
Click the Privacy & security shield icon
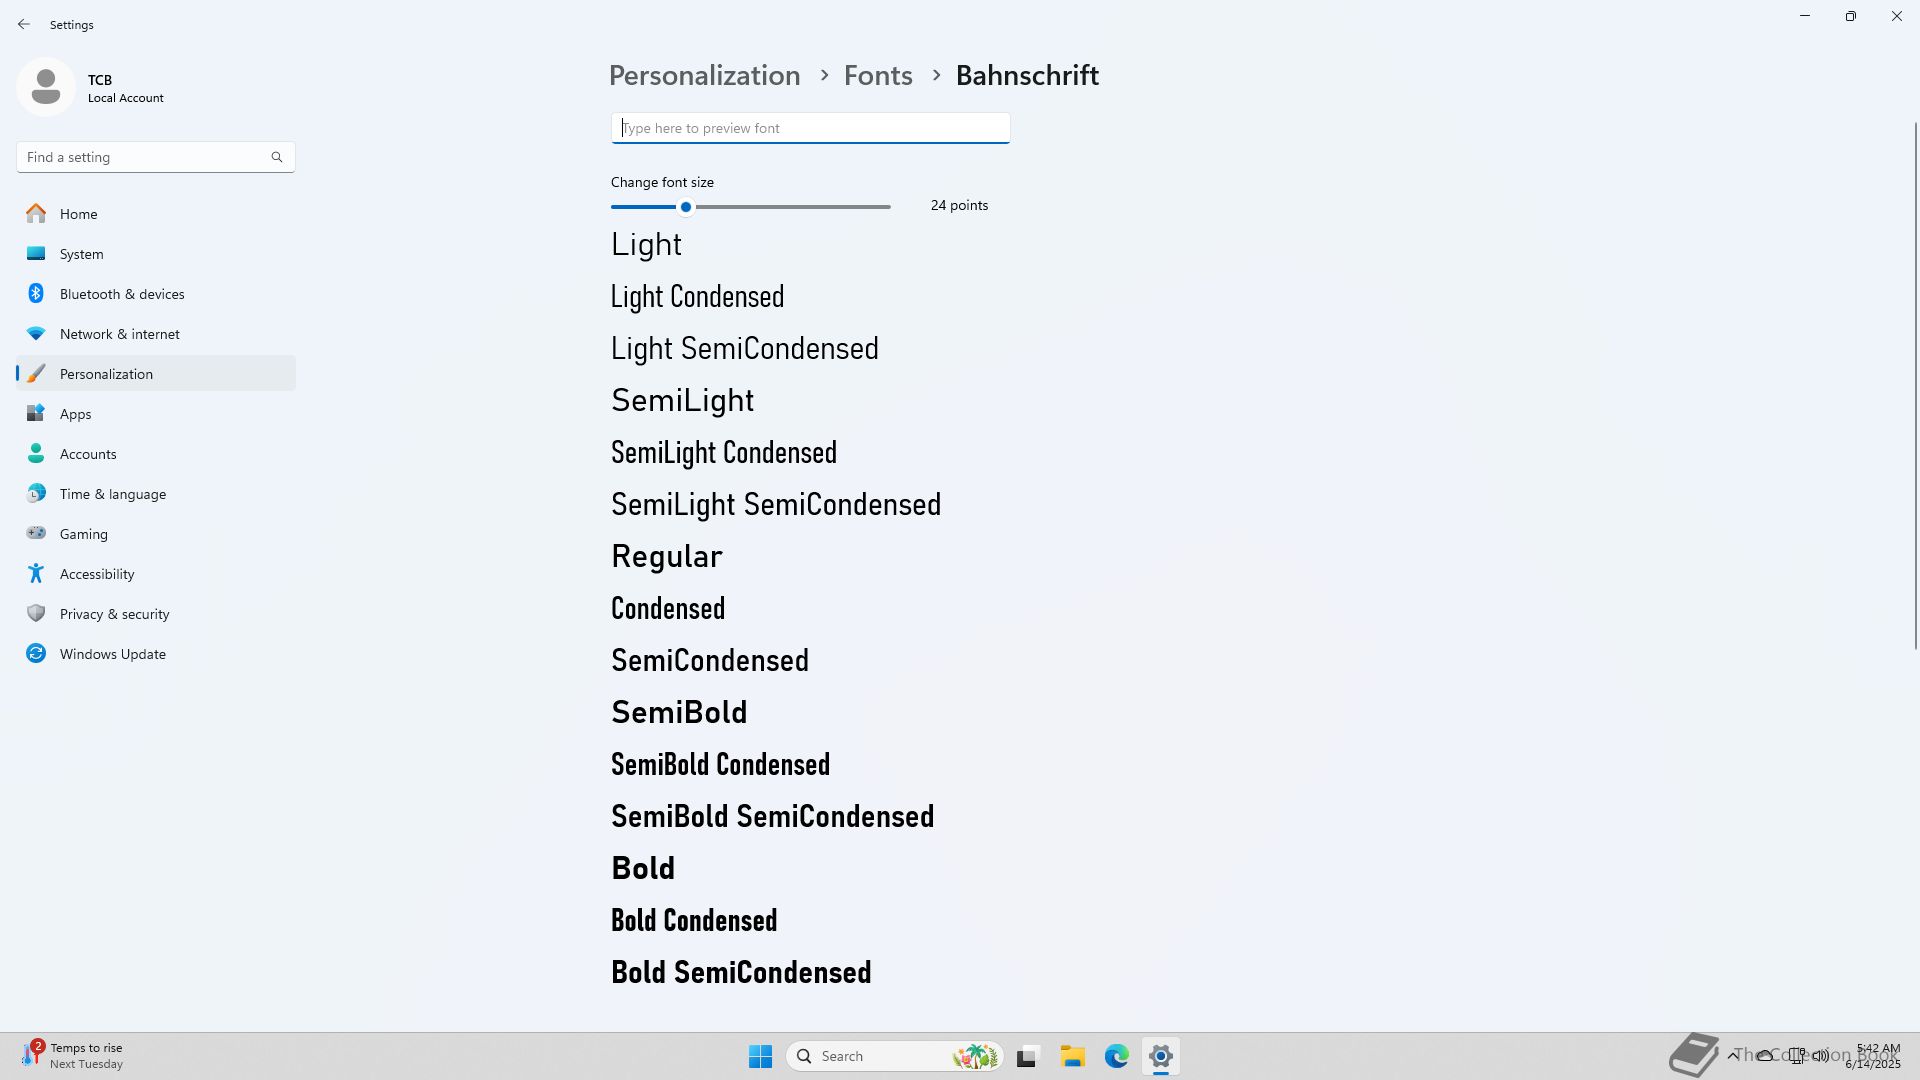click(x=36, y=613)
